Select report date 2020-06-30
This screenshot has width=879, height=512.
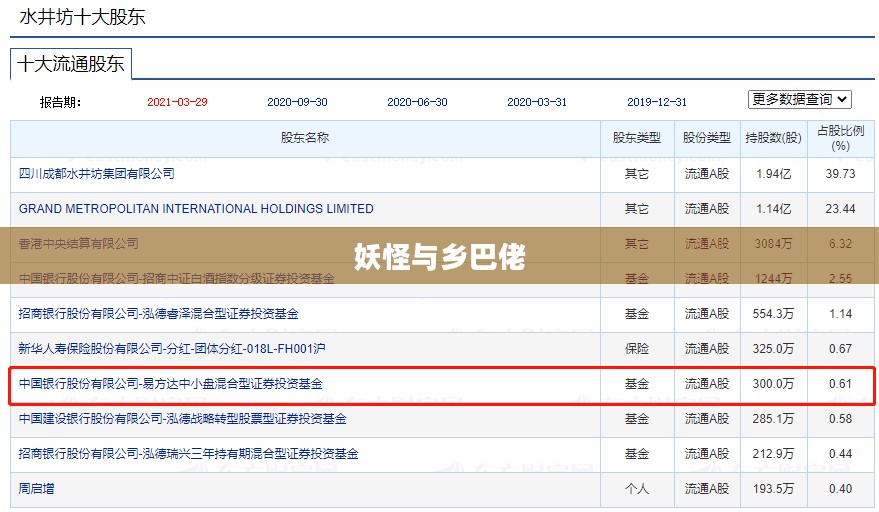417,102
